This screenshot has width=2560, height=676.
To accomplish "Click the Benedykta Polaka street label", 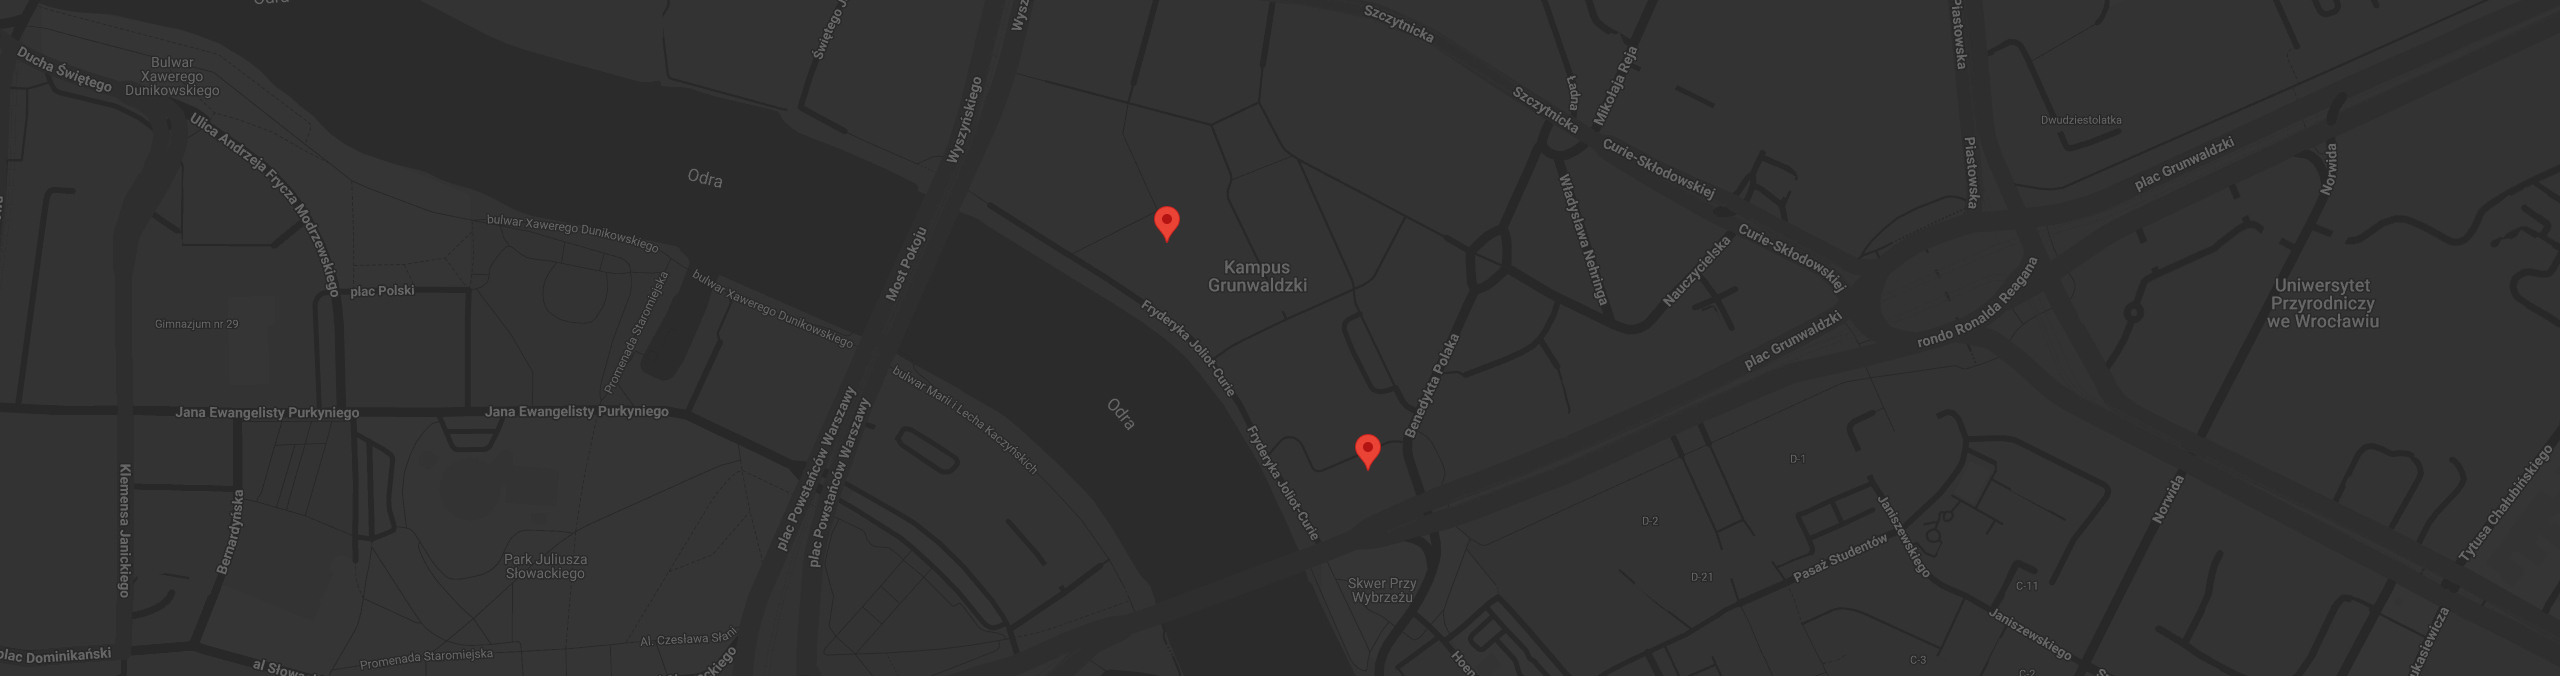I will pyautogui.click(x=1432, y=386).
